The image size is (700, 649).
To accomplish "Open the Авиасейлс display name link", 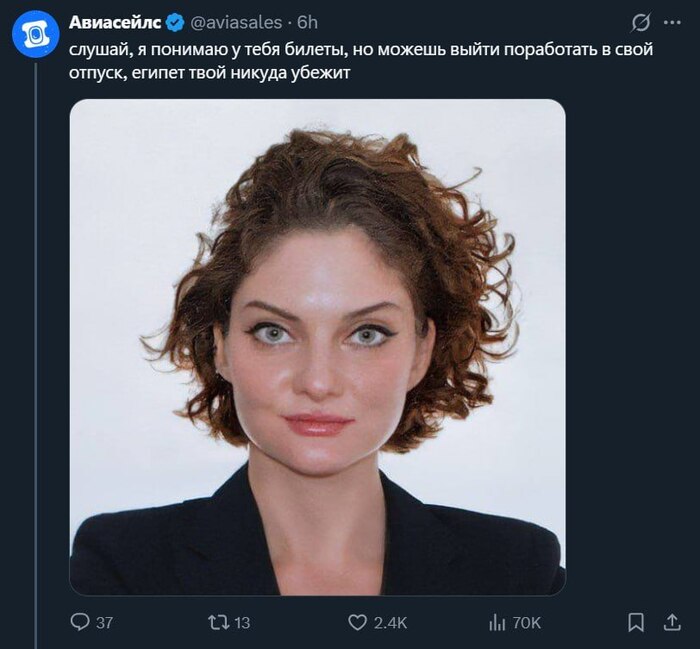I will [115, 22].
